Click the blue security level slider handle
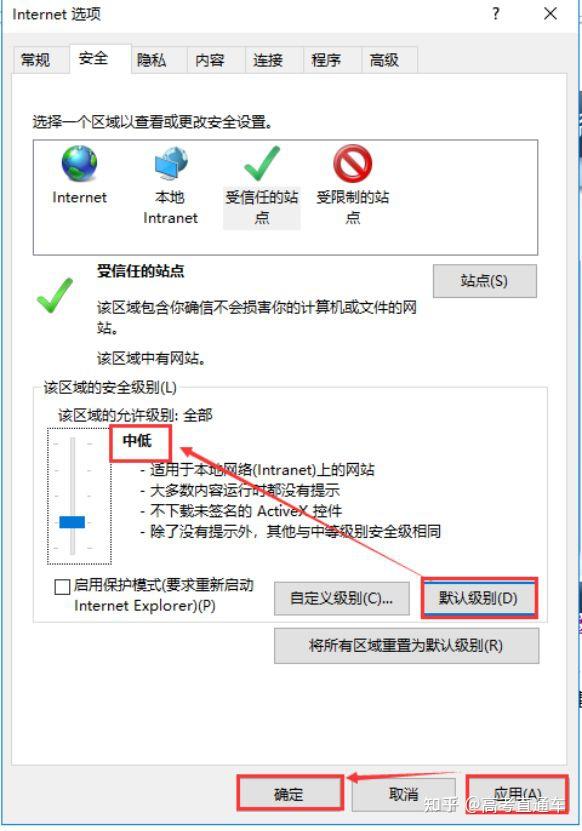Screen dimensions: 582x831 (x=72, y=522)
